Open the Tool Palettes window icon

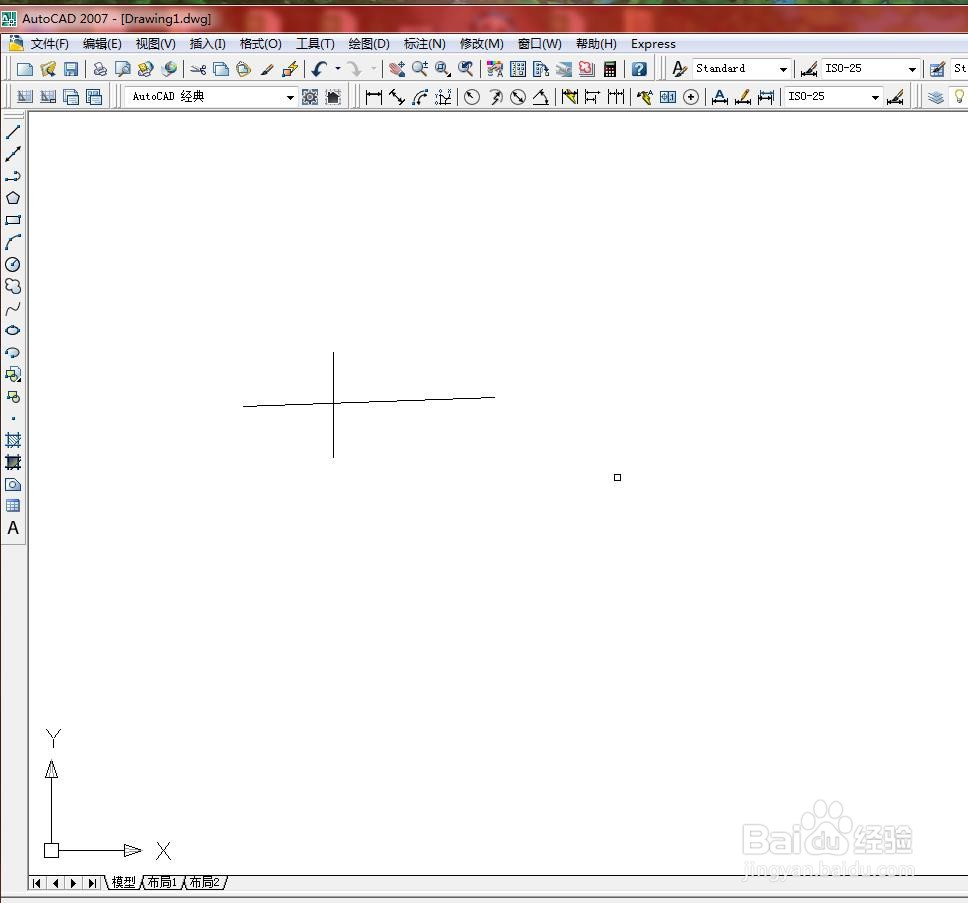(x=541, y=69)
